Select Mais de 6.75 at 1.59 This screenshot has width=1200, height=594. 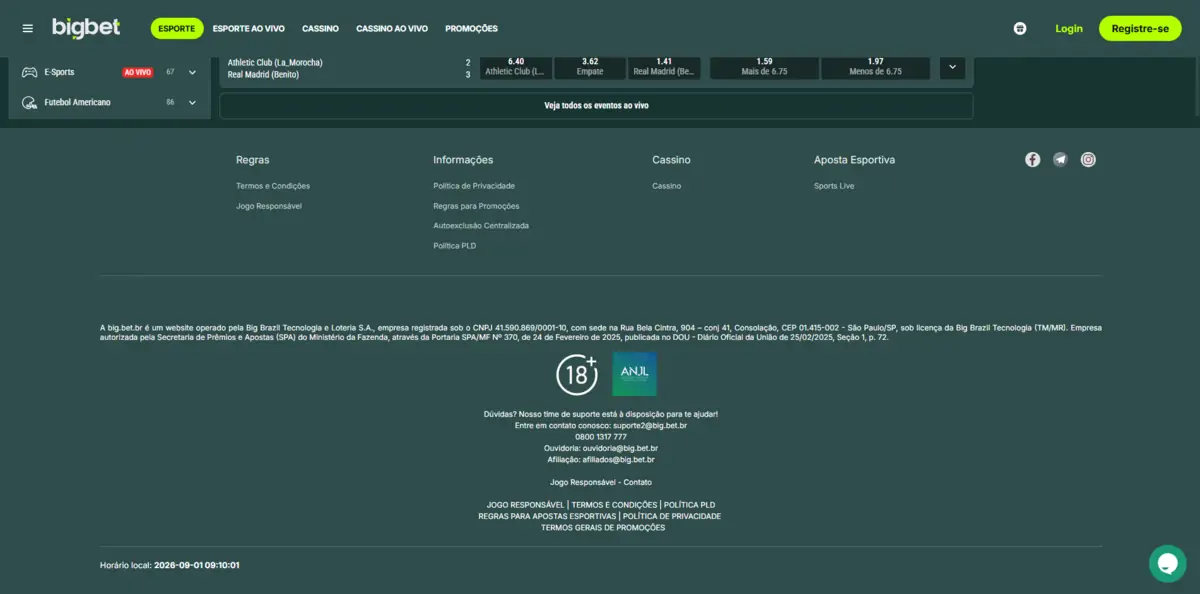(764, 67)
